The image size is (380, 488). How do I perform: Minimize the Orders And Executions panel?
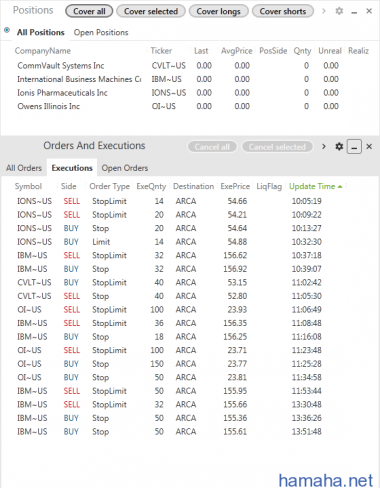point(354,146)
